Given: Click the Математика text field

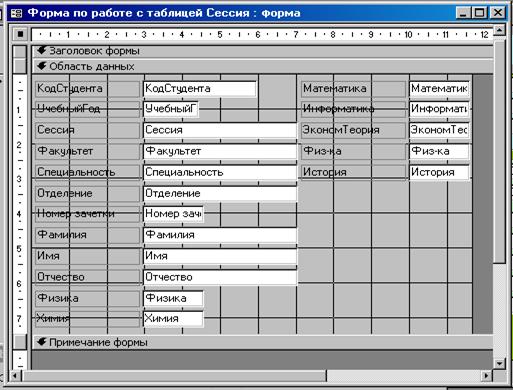Looking at the screenshot, I should [x=439, y=89].
